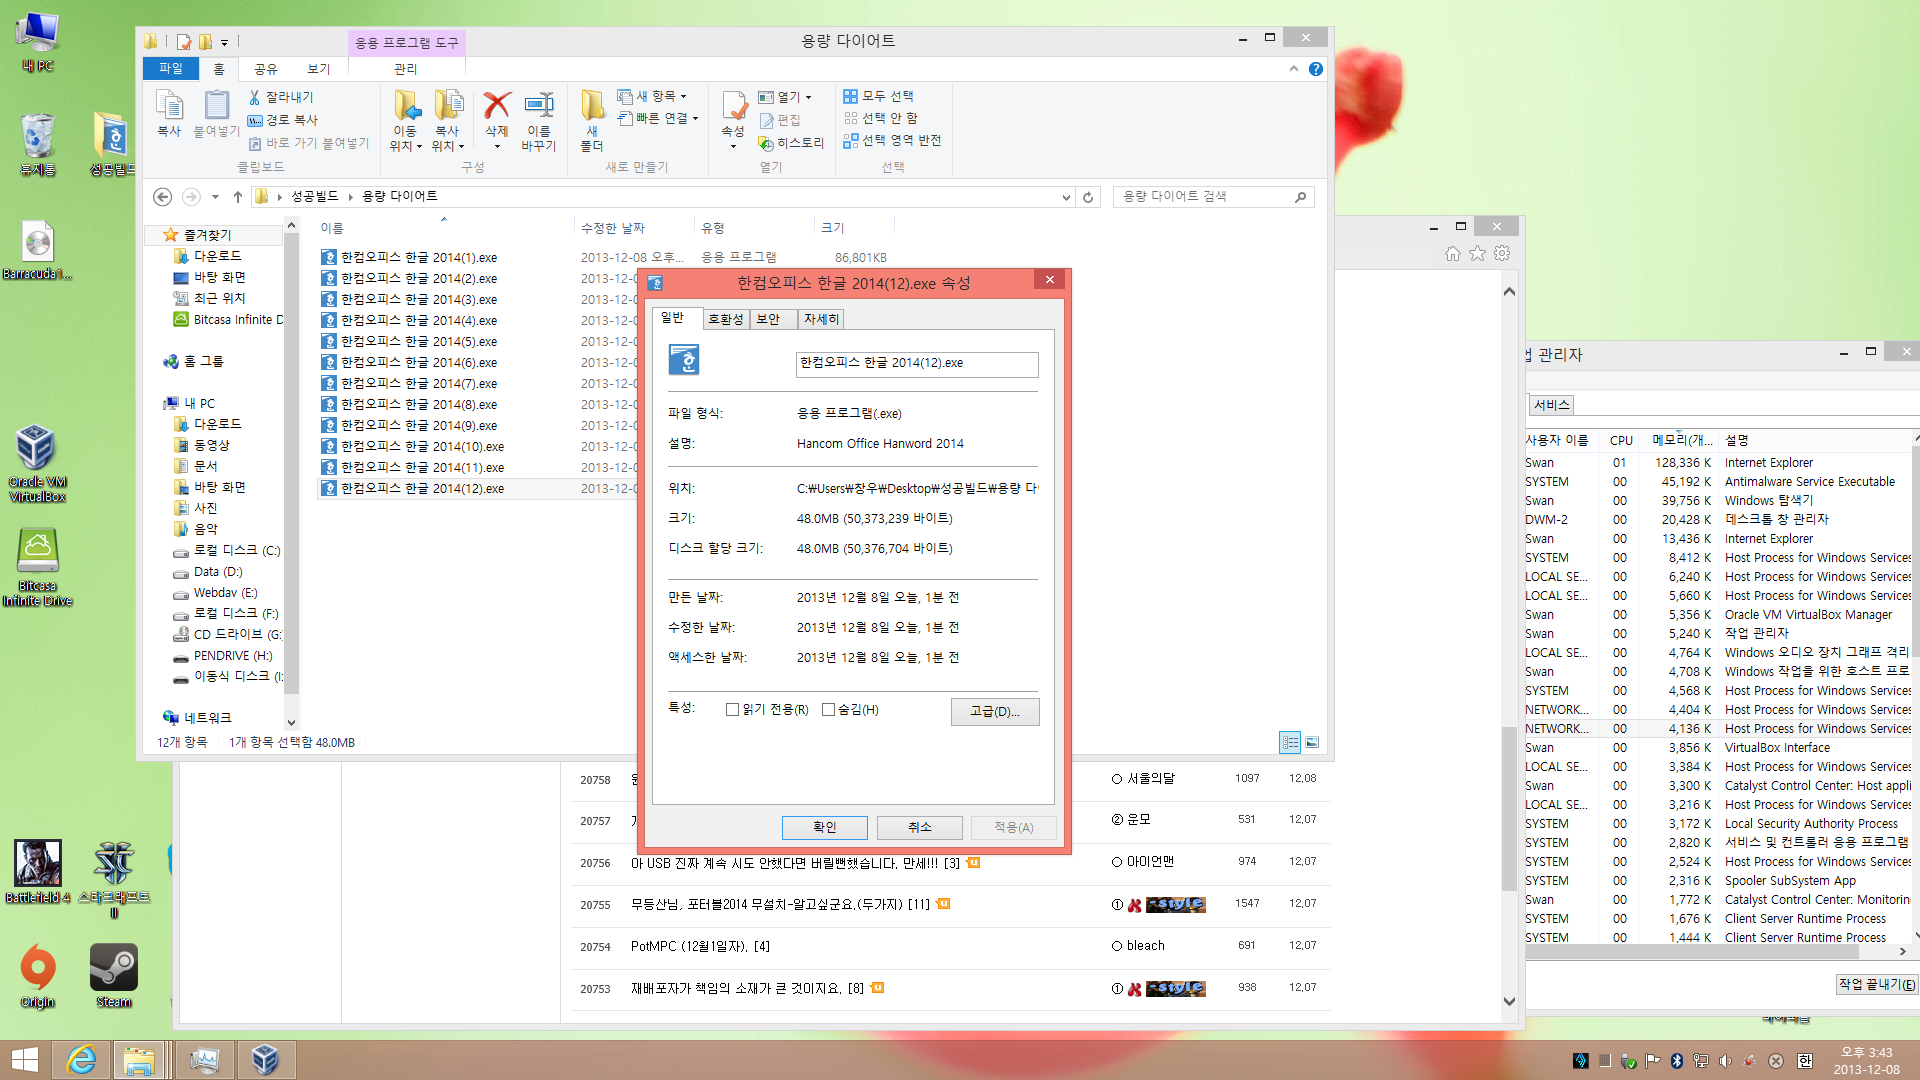Click the browser Home icon behind Explorer
The image size is (1920, 1080).
(x=1453, y=254)
